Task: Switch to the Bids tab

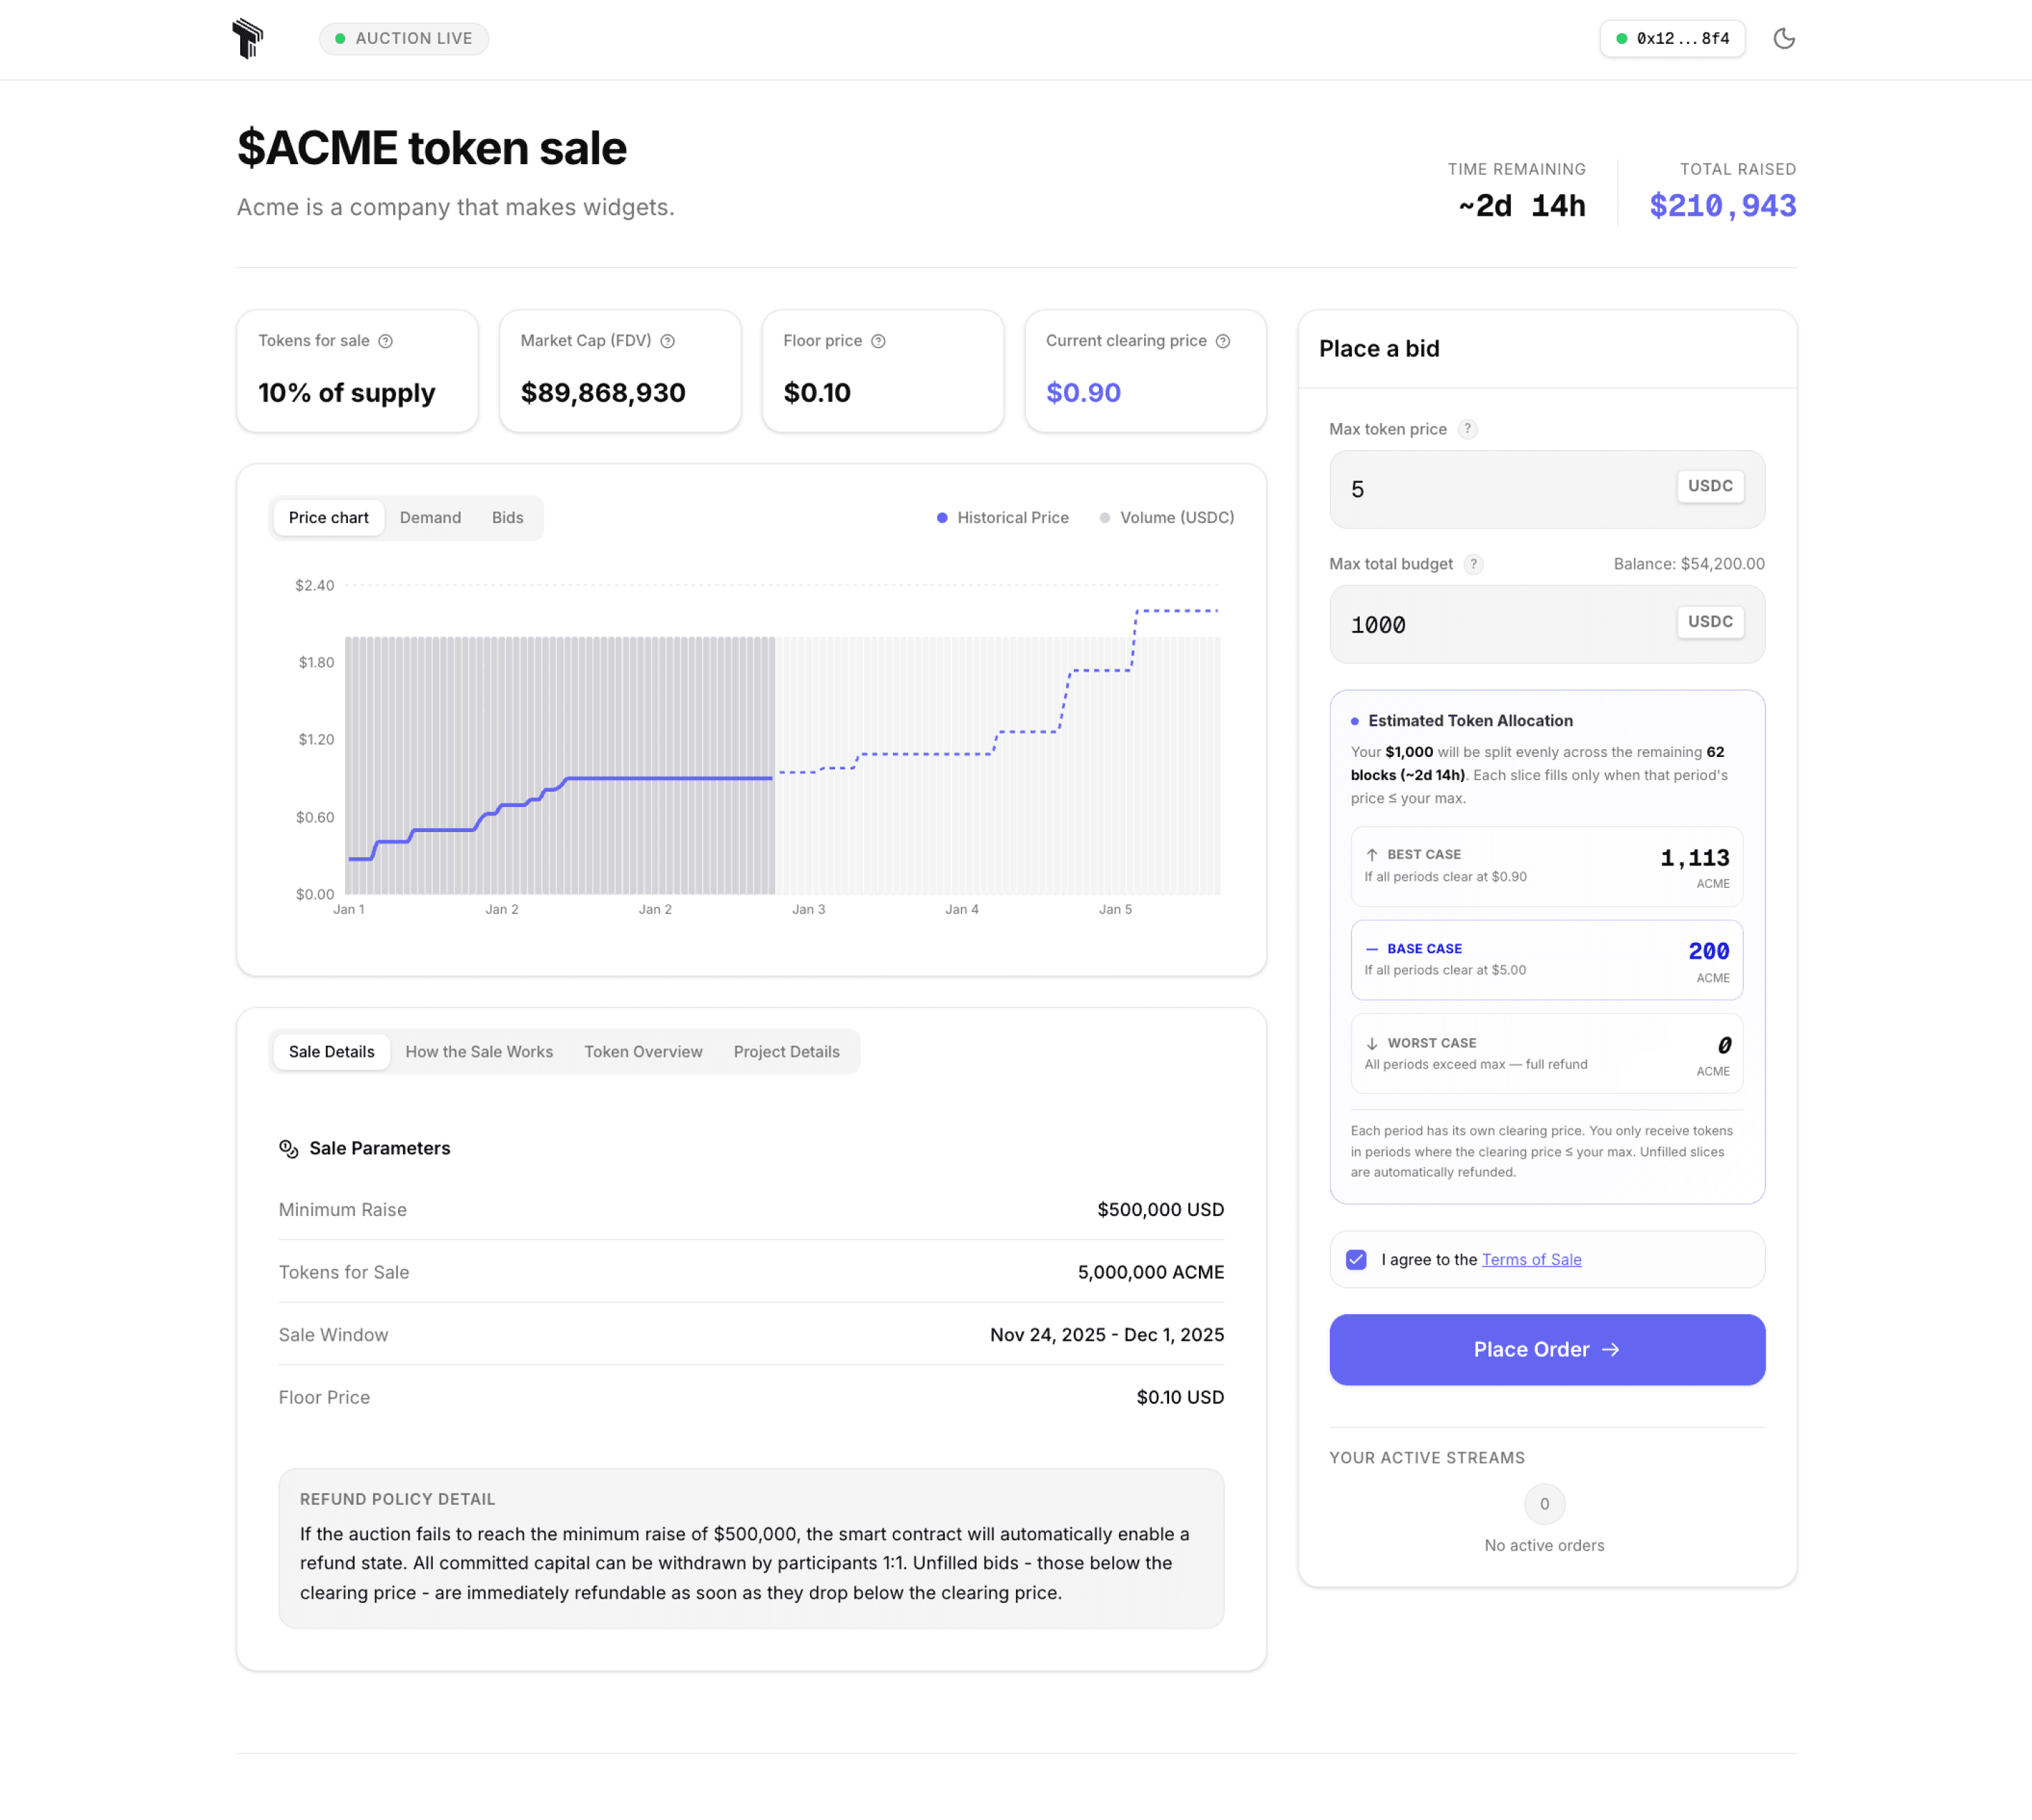Action: pos(507,517)
